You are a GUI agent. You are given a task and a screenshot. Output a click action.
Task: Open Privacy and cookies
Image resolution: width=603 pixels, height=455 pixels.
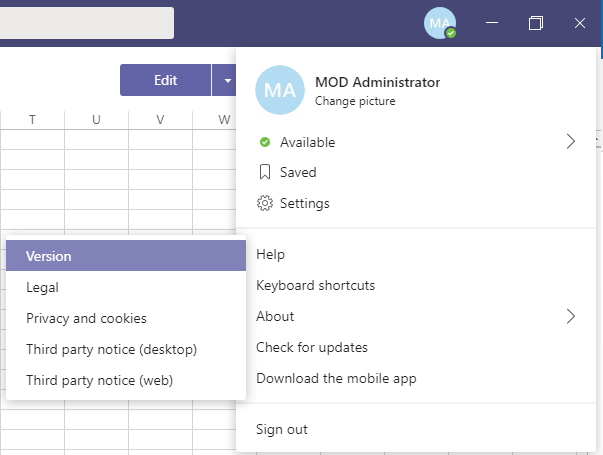click(126, 318)
